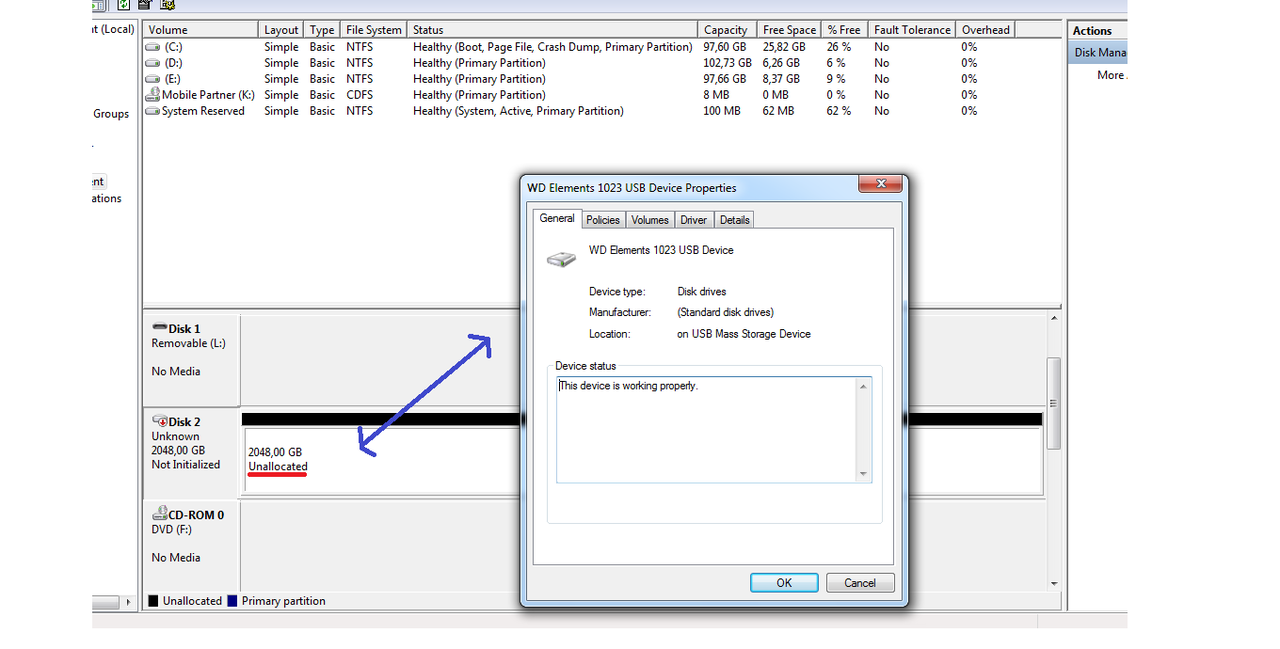Open the Details tab
Screen dimensions: 1280x649
(734, 220)
